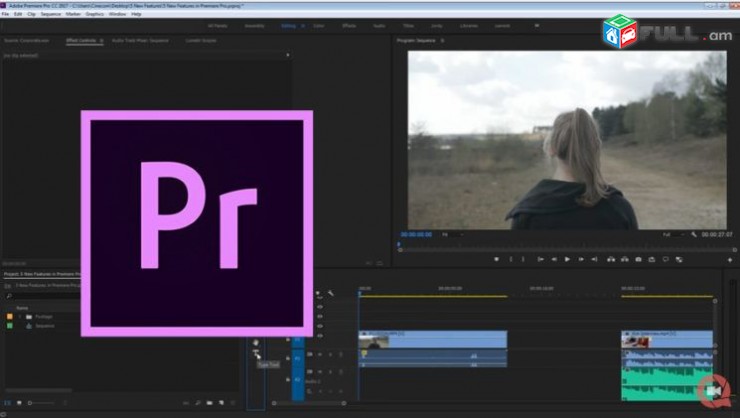Open the Source panel tab
The image size is (740, 418).
point(26,41)
